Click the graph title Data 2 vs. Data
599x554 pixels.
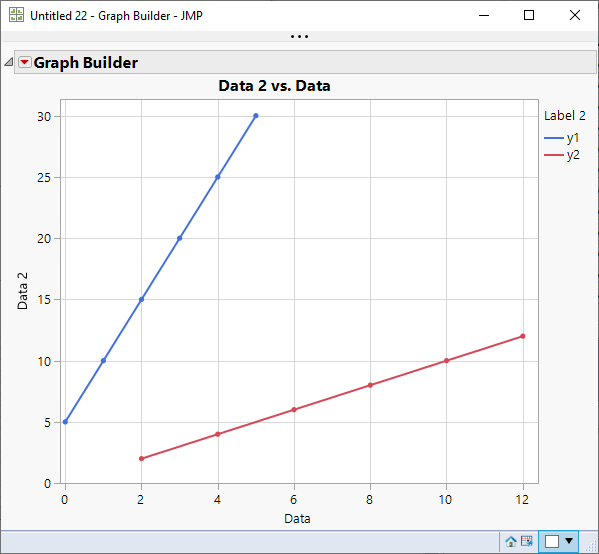pos(274,86)
